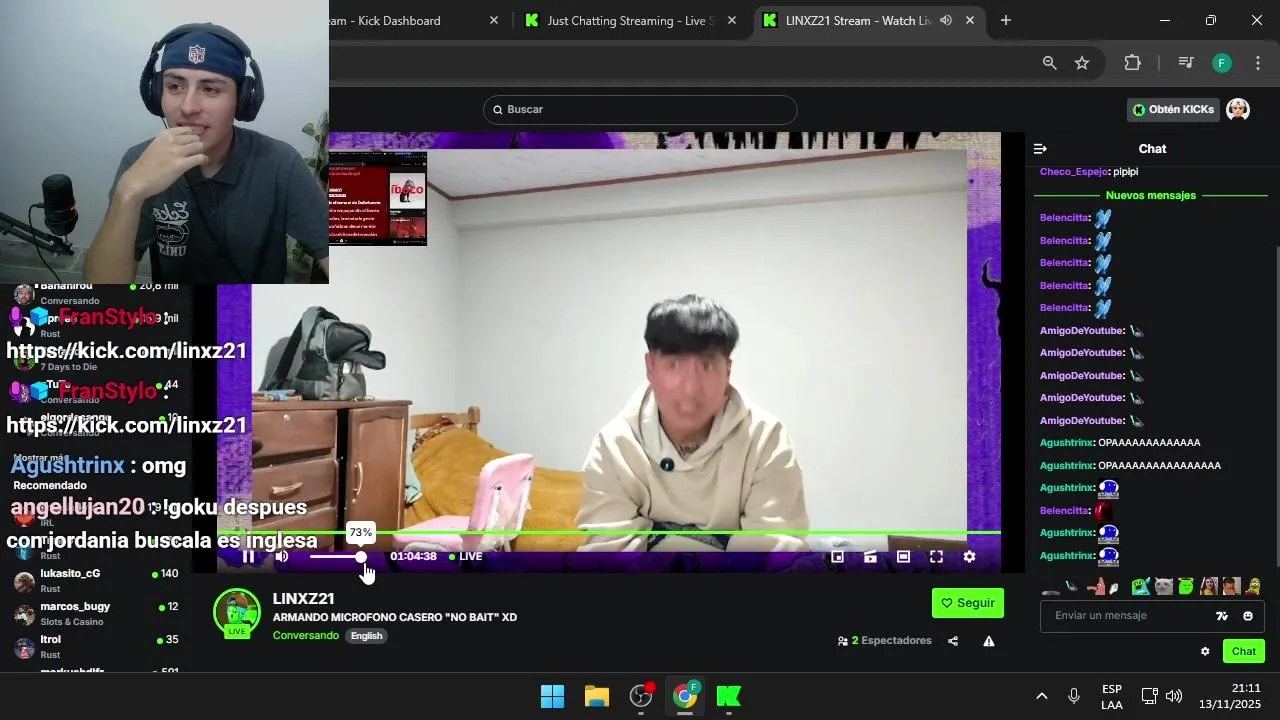The height and width of the screenshot is (720, 1280).
Task: Open Chrome media controls icon
Action: point(1186,63)
